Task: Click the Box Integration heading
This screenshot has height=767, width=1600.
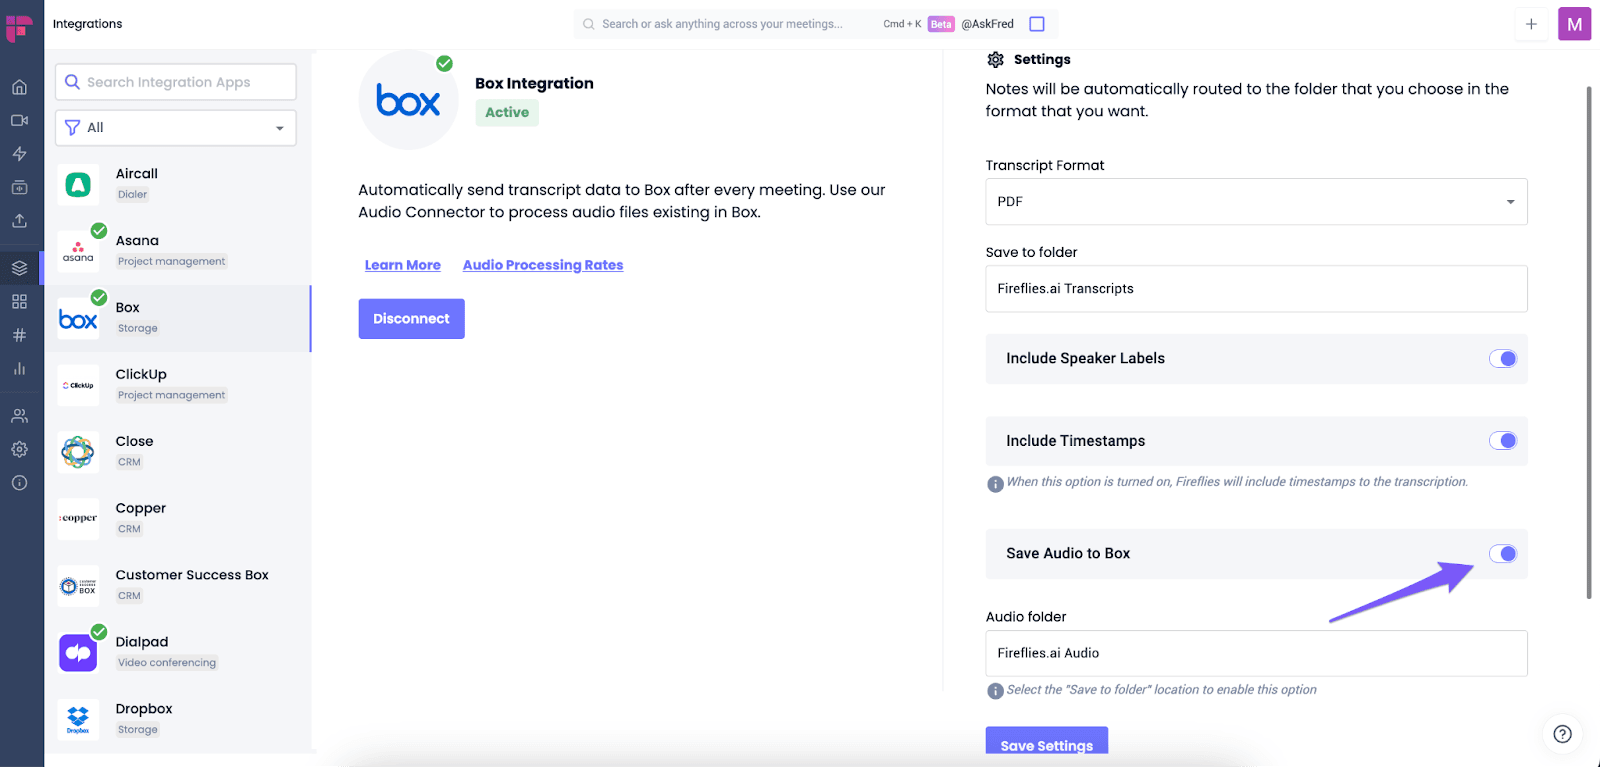Action: point(534,84)
